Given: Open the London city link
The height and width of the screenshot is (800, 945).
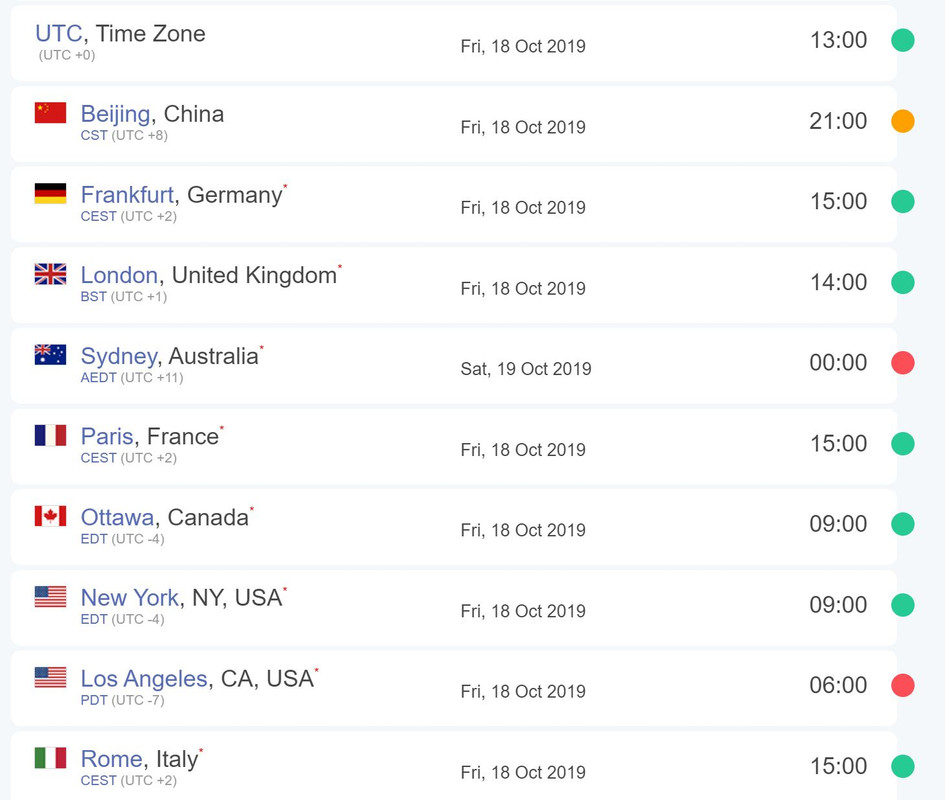Looking at the screenshot, I should coord(119,275).
